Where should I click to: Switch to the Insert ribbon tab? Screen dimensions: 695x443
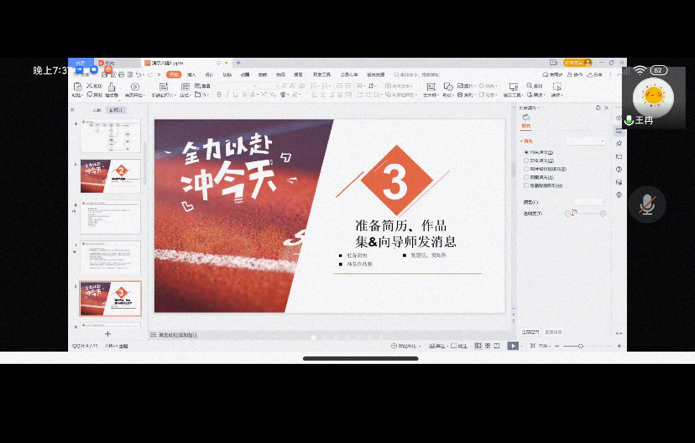point(191,74)
